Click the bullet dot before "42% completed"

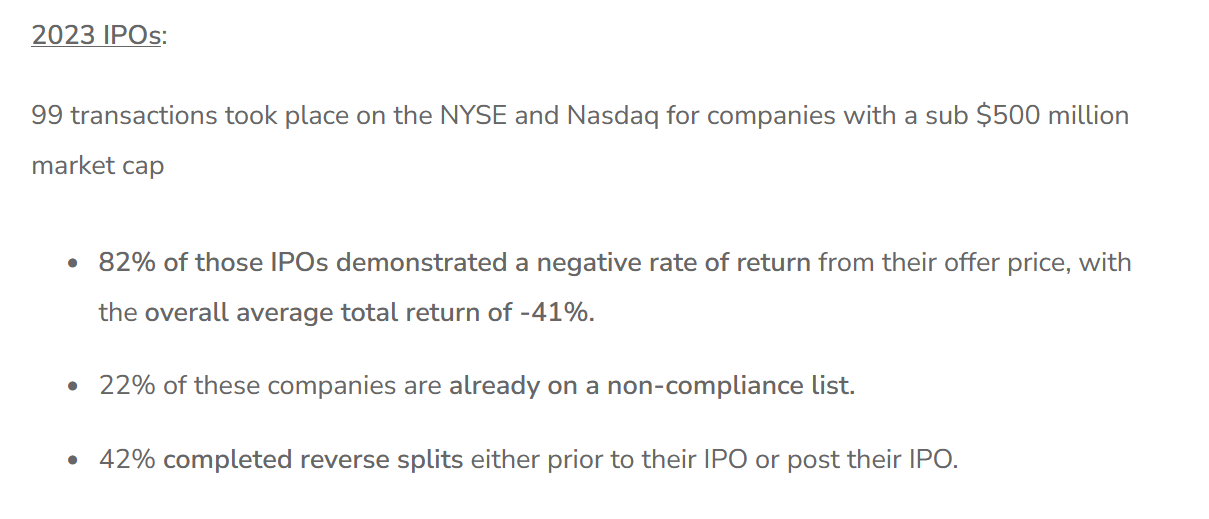coord(72,462)
